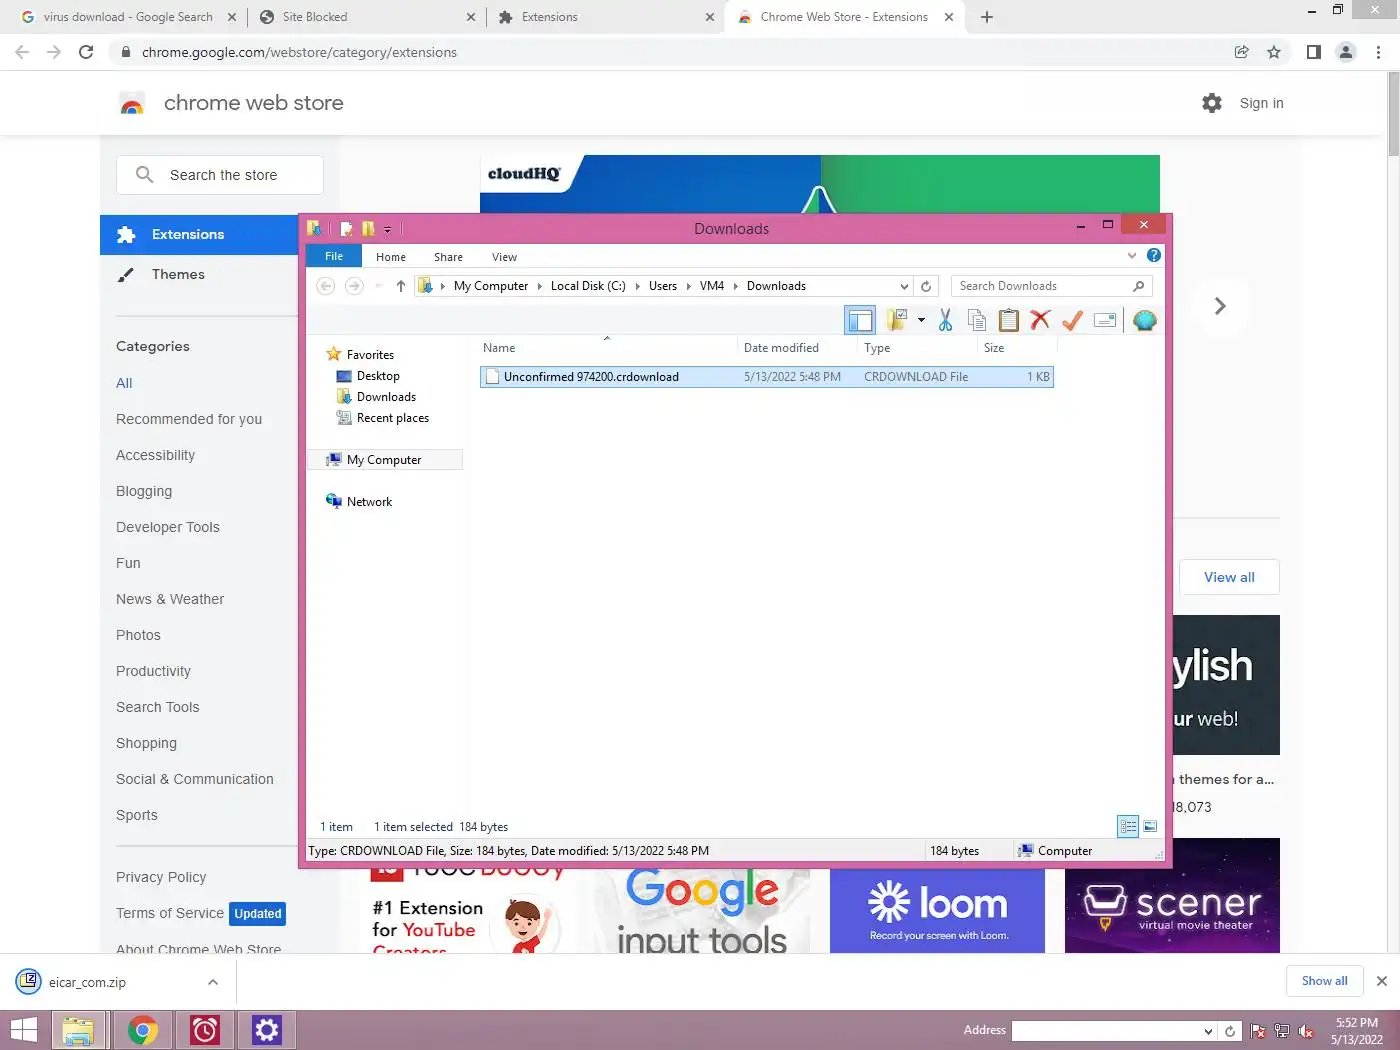The height and width of the screenshot is (1050, 1400).
Task: Select Unconfirmed 974200.crdownload file
Action: [x=766, y=377]
